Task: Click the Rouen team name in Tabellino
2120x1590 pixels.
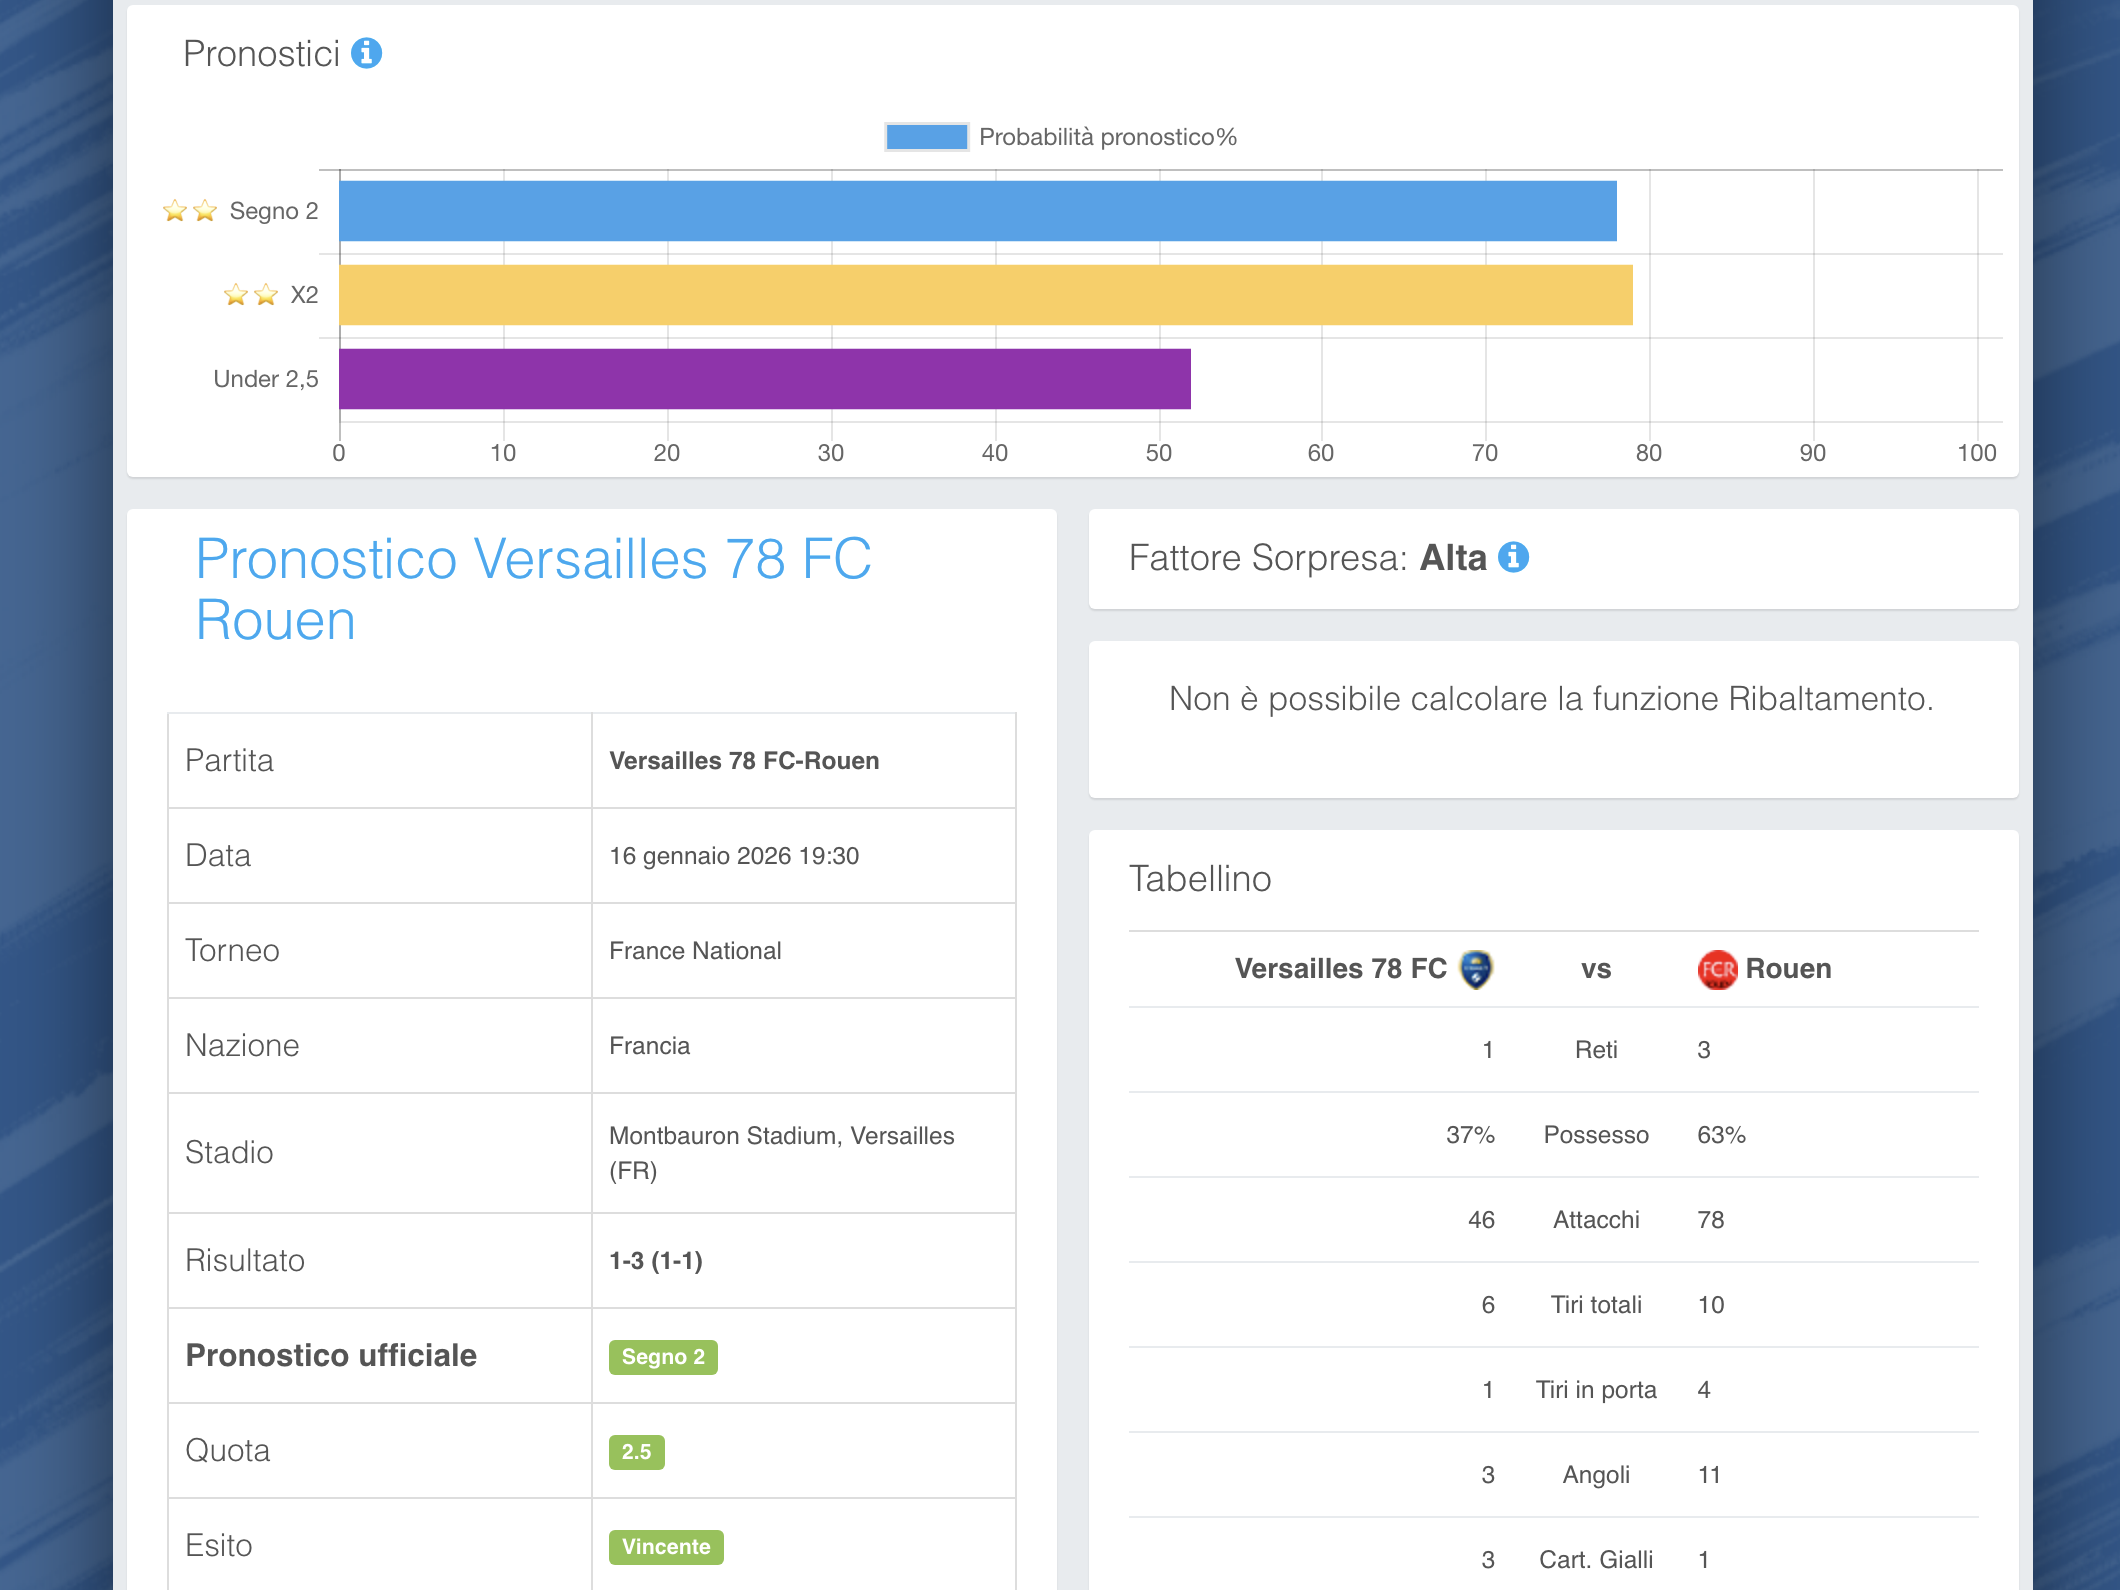Action: click(1788, 969)
